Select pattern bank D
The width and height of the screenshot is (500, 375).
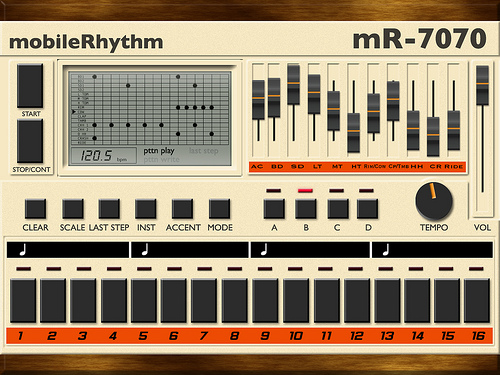coord(367,209)
